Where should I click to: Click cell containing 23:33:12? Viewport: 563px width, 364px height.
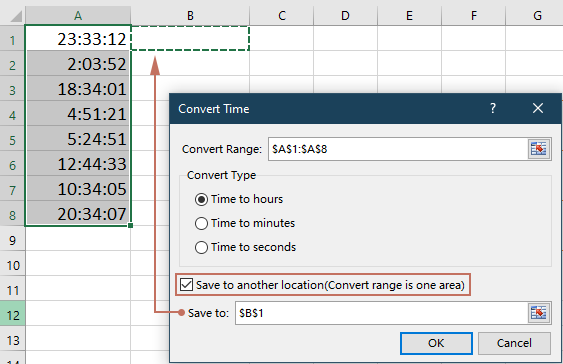click(78, 38)
